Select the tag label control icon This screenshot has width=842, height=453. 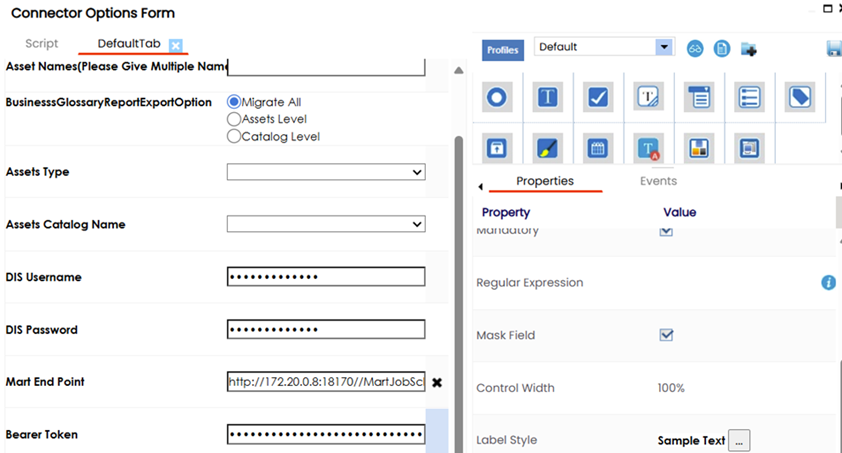click(799, 97)
